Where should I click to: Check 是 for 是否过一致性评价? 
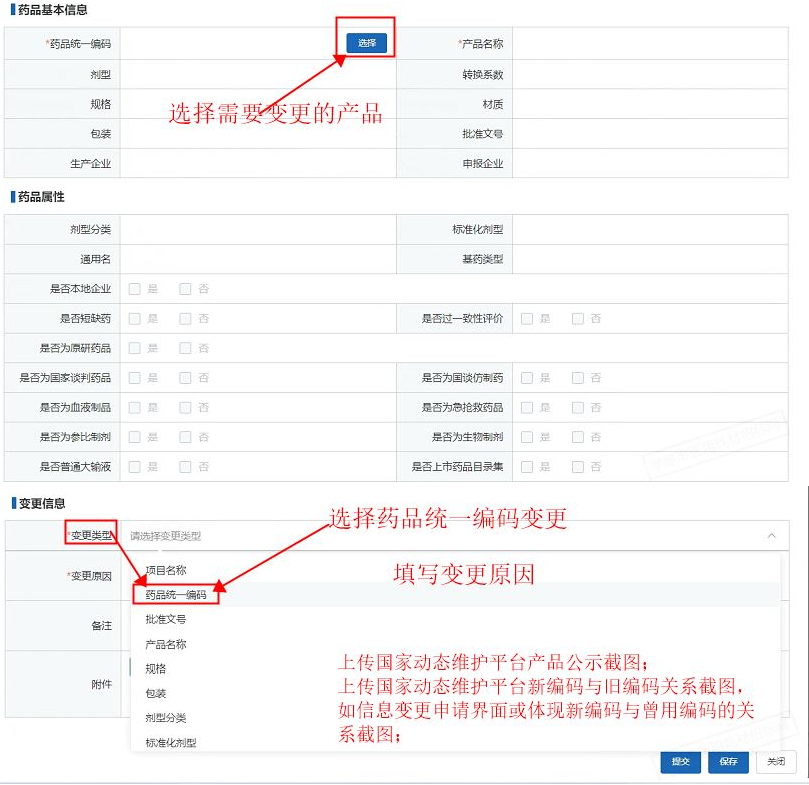pyautogui.click(x=527, y=319)
